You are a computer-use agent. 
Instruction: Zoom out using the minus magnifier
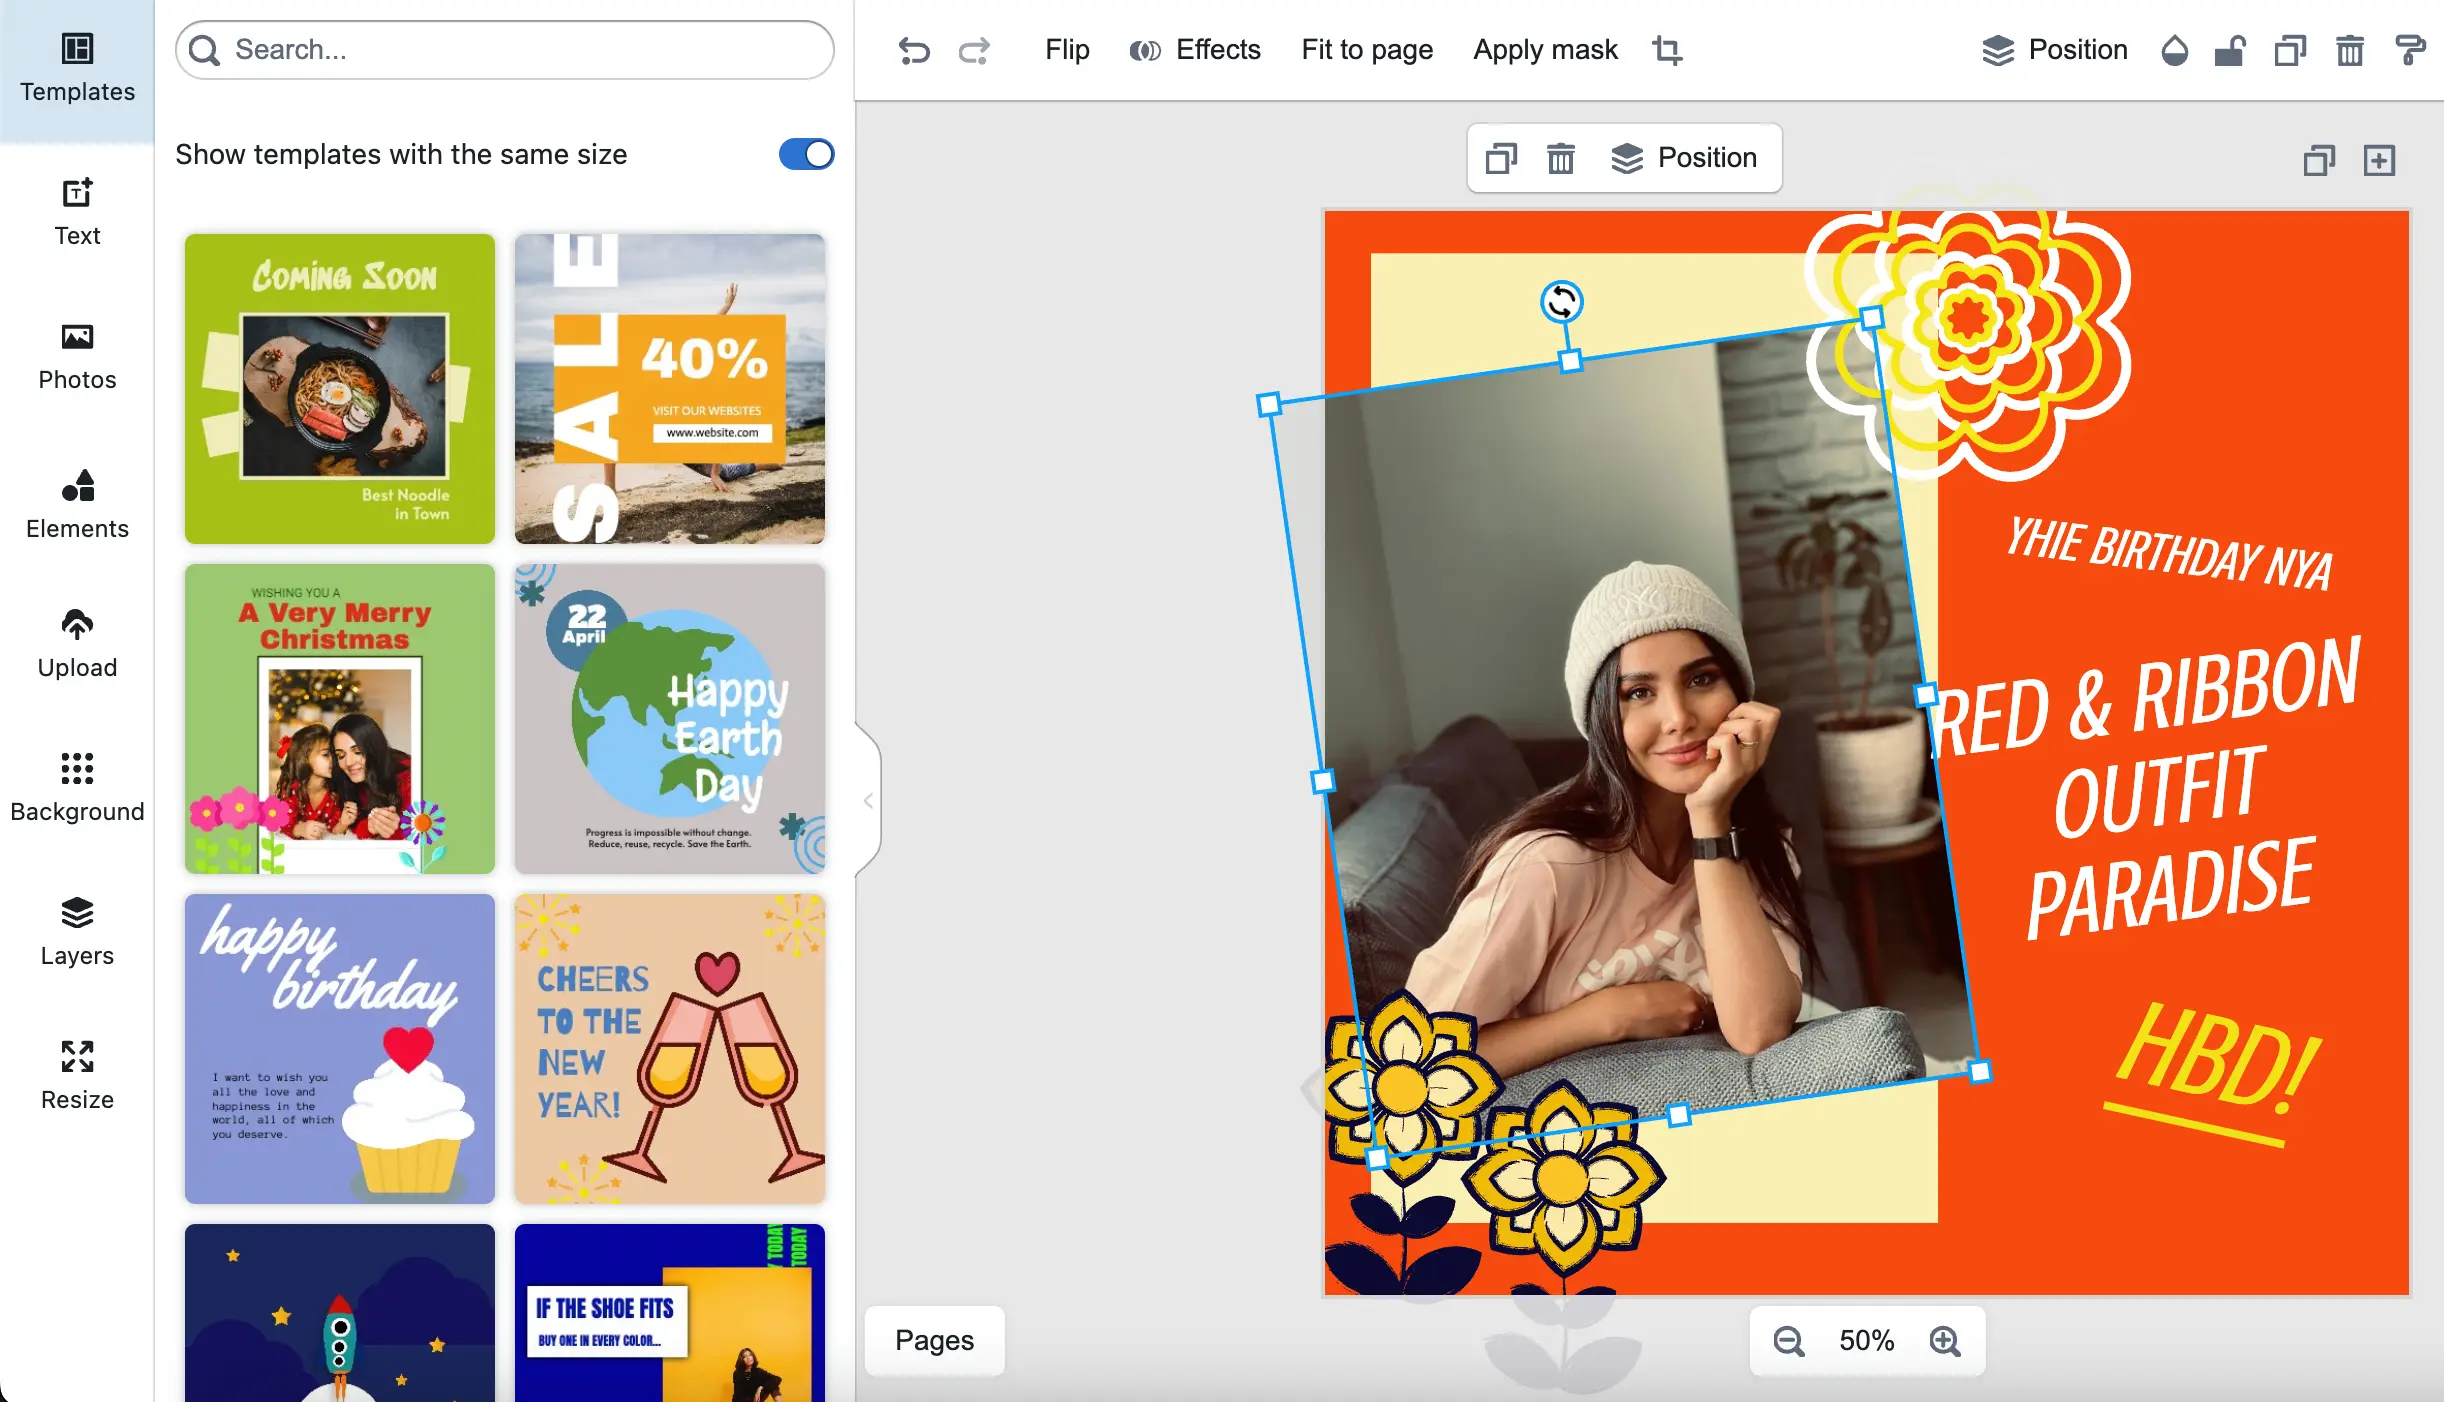1789,1341
